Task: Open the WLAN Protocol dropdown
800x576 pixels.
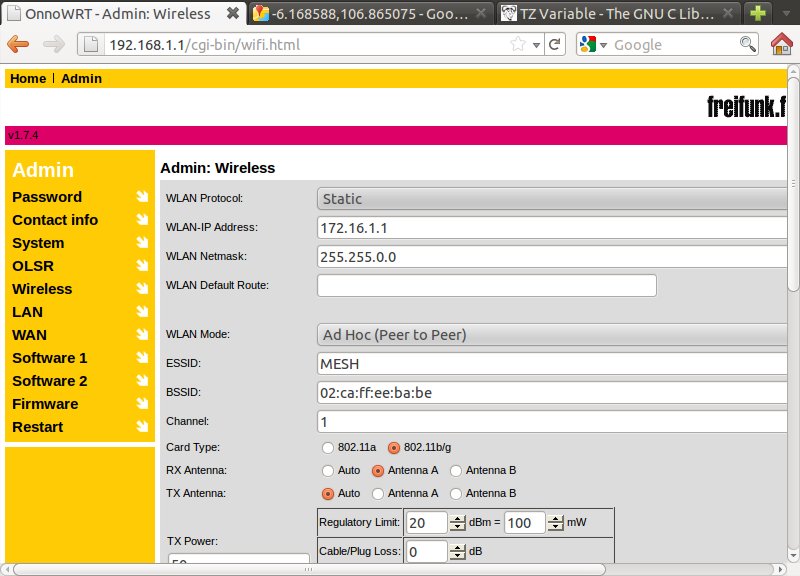Action: click(x=552, y=199)
